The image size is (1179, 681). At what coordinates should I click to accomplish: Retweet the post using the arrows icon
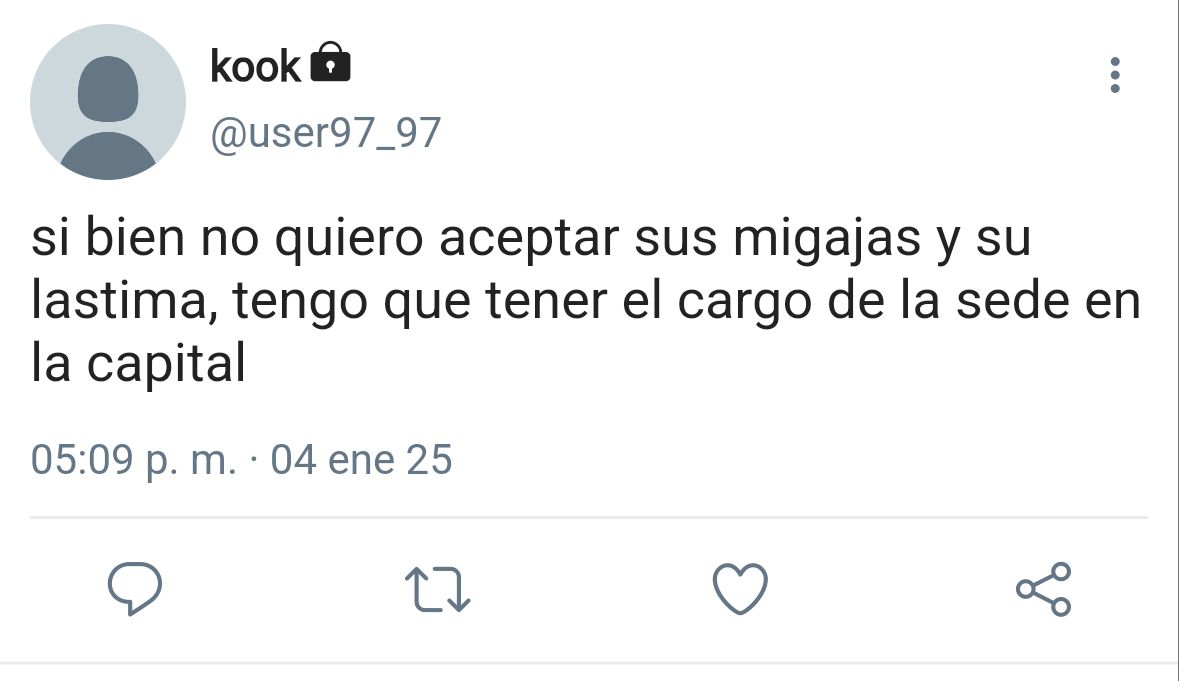point(438,589)
